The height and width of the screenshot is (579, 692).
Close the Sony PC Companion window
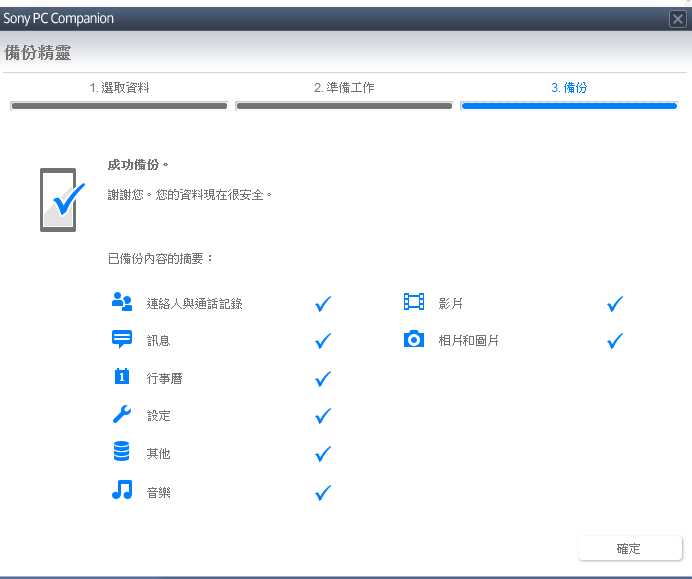tap(677, 19)
